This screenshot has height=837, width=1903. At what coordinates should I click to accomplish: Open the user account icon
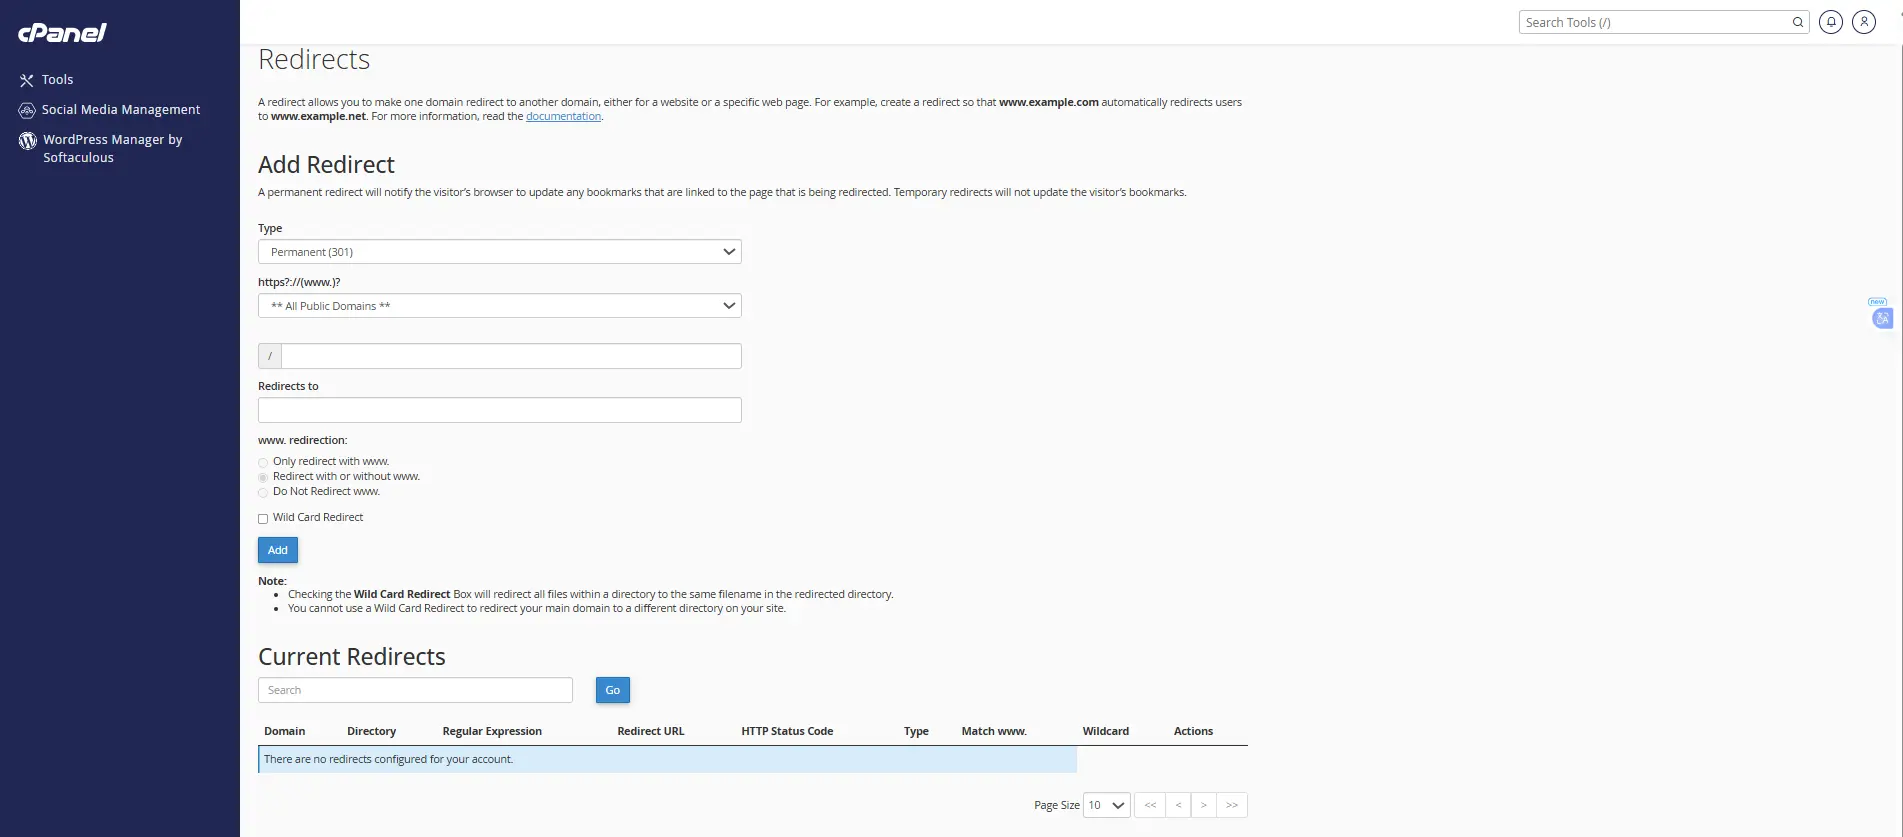click(x=1864, y=22)
